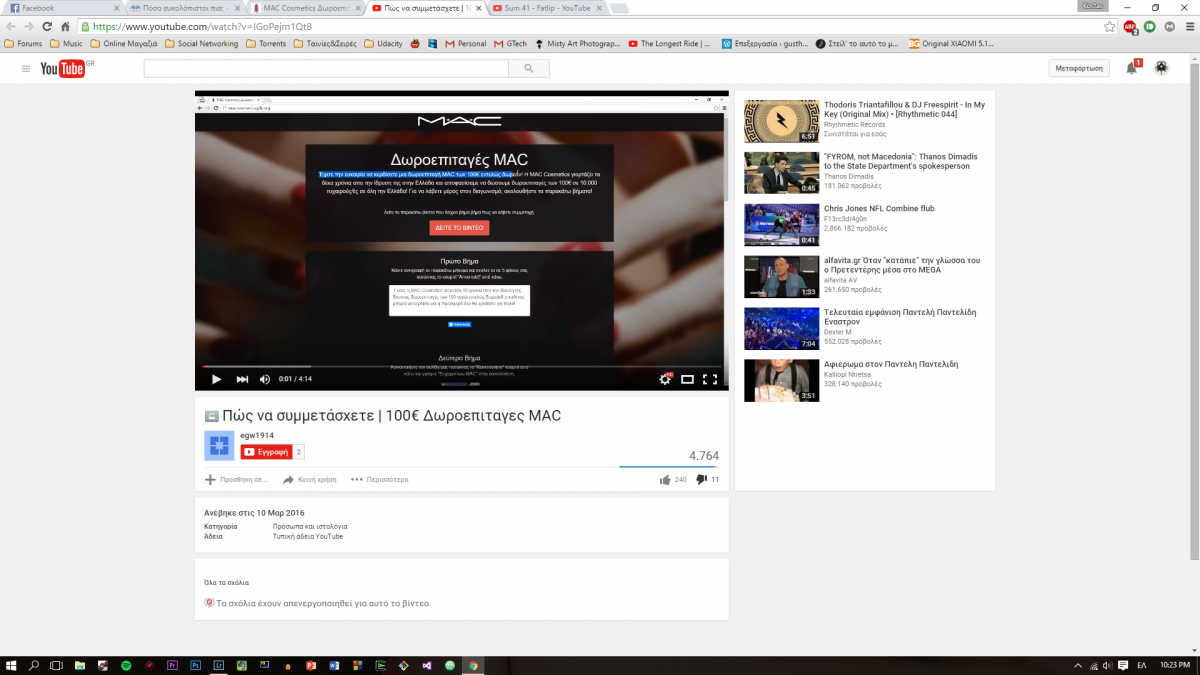
Task: Open the Online Μαγαζιά bookmark folder
Action: coord(124,44)
